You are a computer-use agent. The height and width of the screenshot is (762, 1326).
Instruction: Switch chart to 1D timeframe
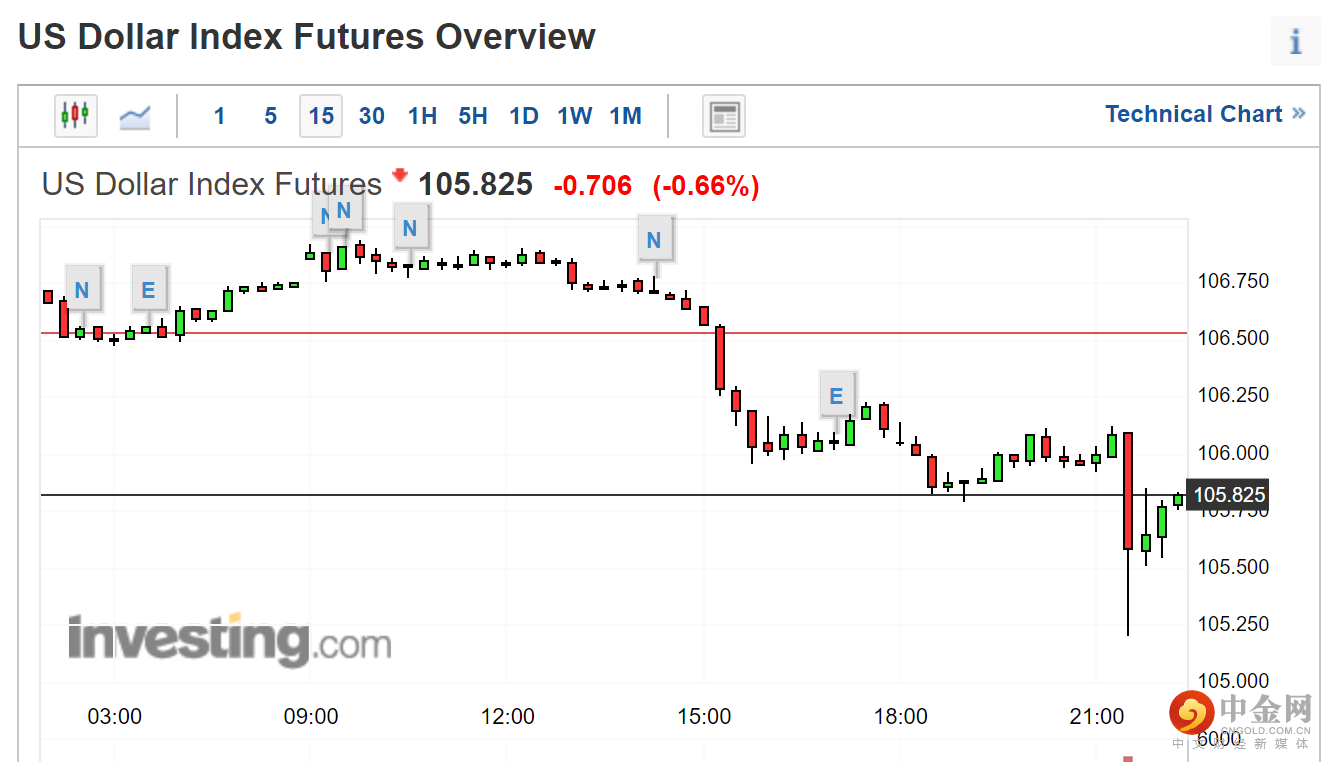click(x=524, y=116)
